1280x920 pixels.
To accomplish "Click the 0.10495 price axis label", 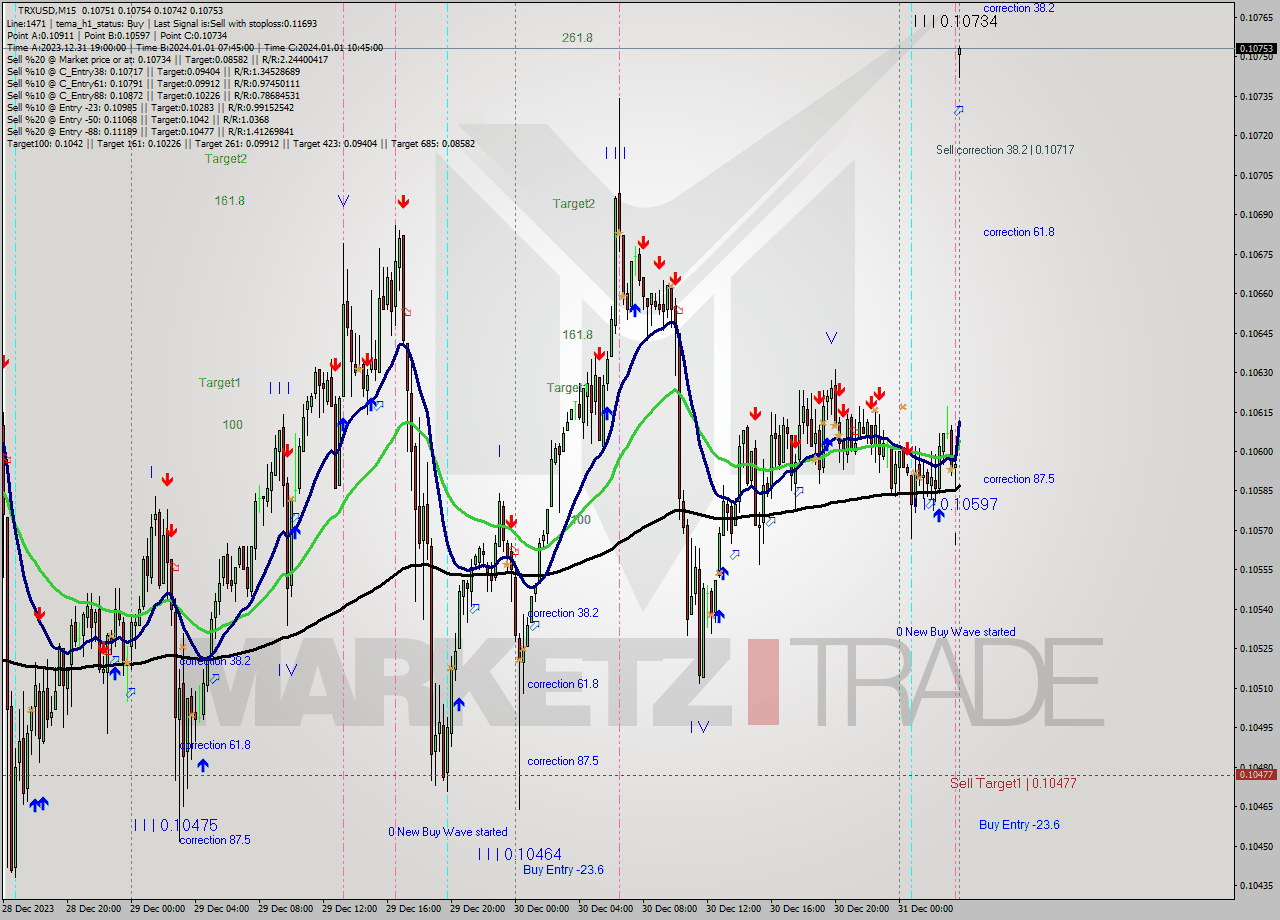I will click(x=1256, y=727).
